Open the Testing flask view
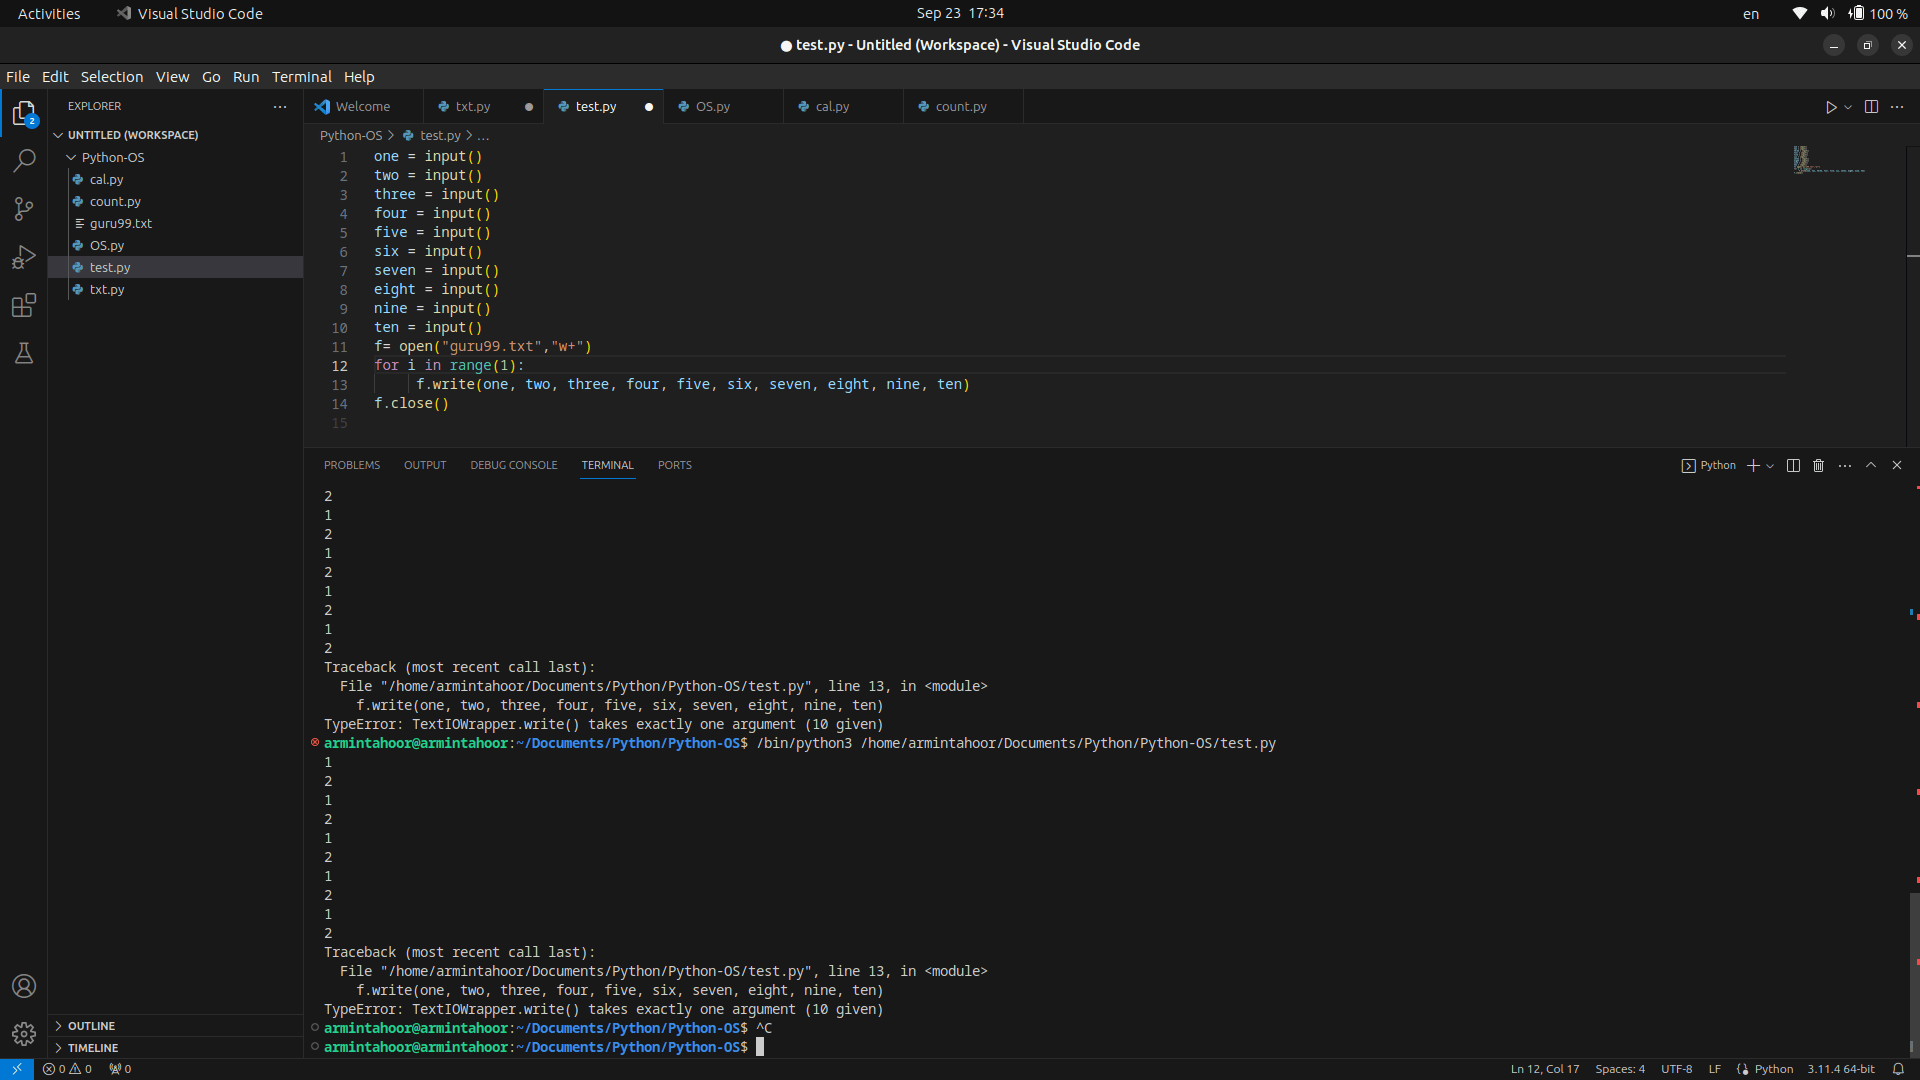The width and height of the screenshot is (1920, 1080). coord(24,353)
